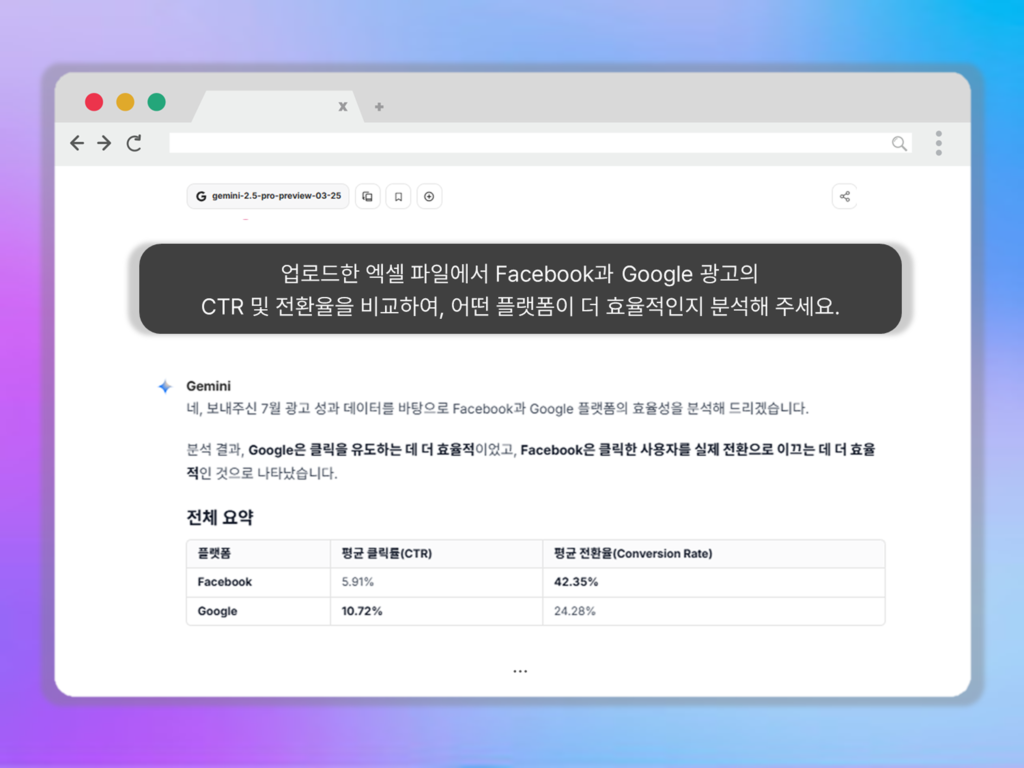Select the dark prompt bubble about Facebook and Google
1024x768 pixels.
[x=520, y=289]
